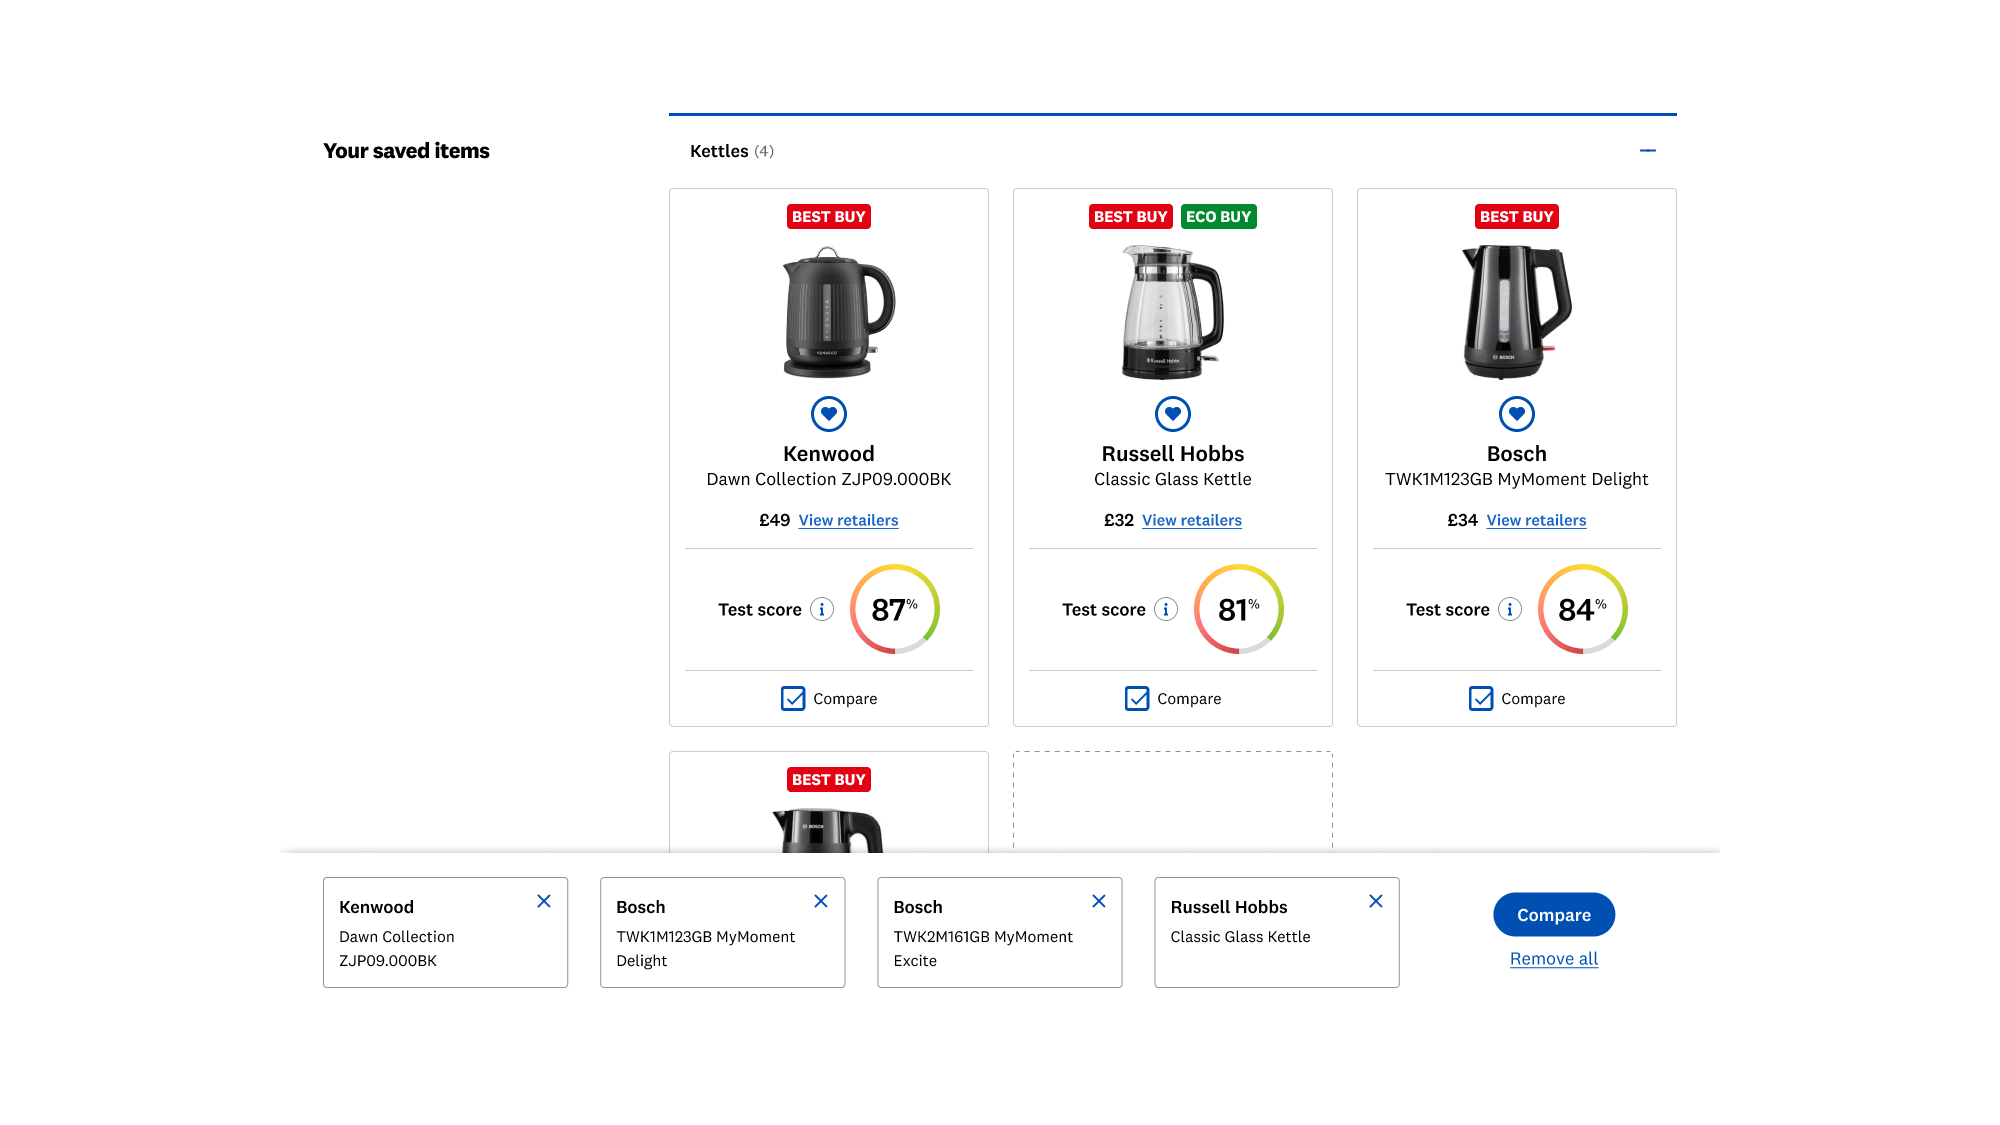
Task: Show Russell Hobbs test score info tooltip
Action: pyautogui.click(x=1165, y=609)
